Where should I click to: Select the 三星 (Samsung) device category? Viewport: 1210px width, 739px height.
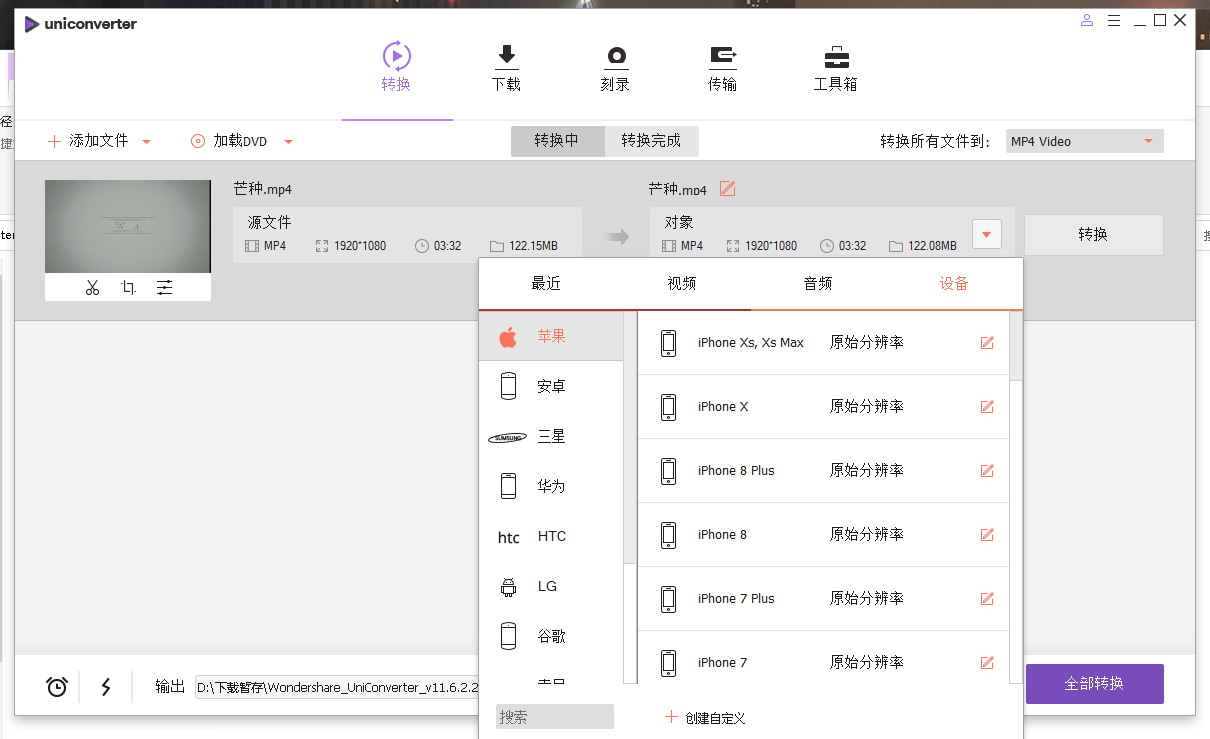[x=551, y=436]
